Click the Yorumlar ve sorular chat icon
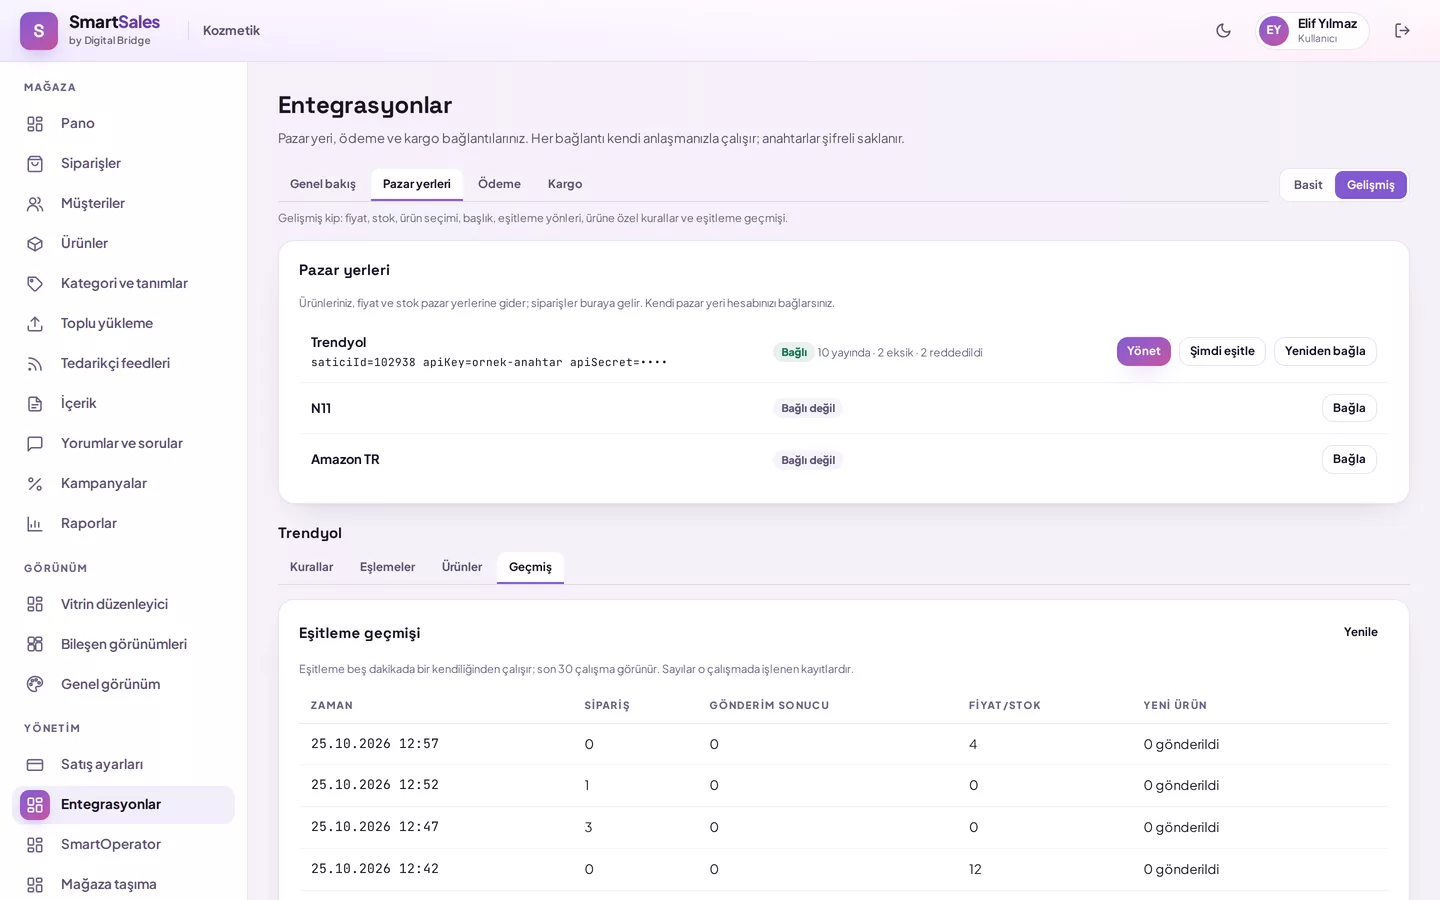 35,444
